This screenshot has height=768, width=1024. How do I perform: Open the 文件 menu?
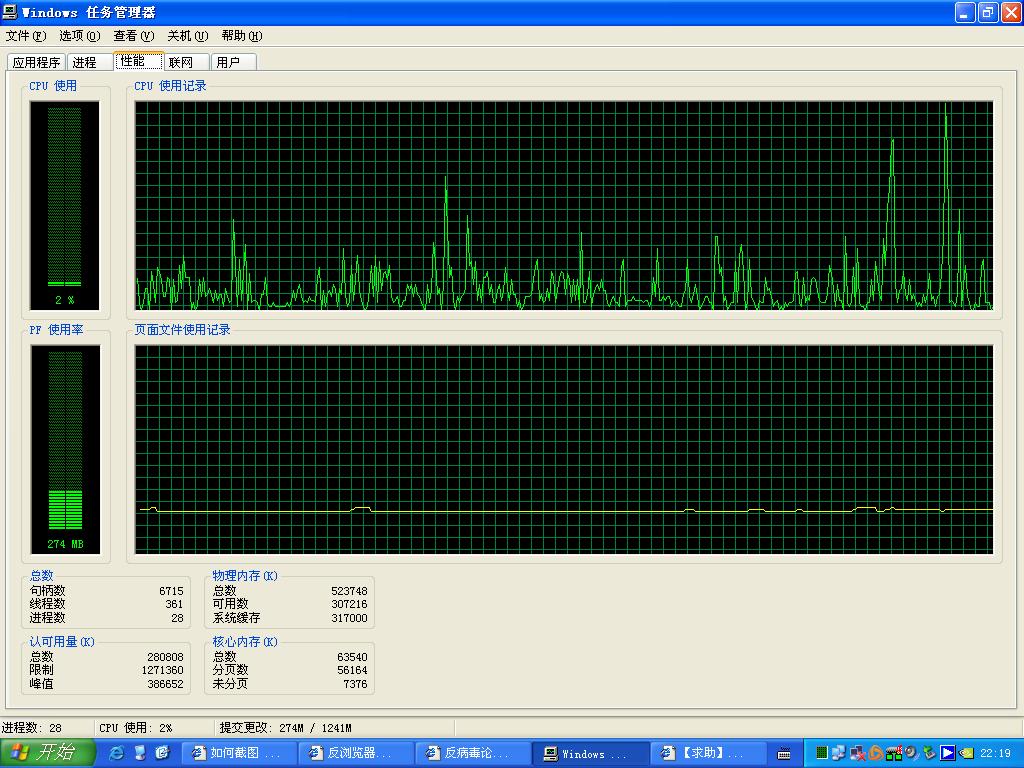pos(26,36)
